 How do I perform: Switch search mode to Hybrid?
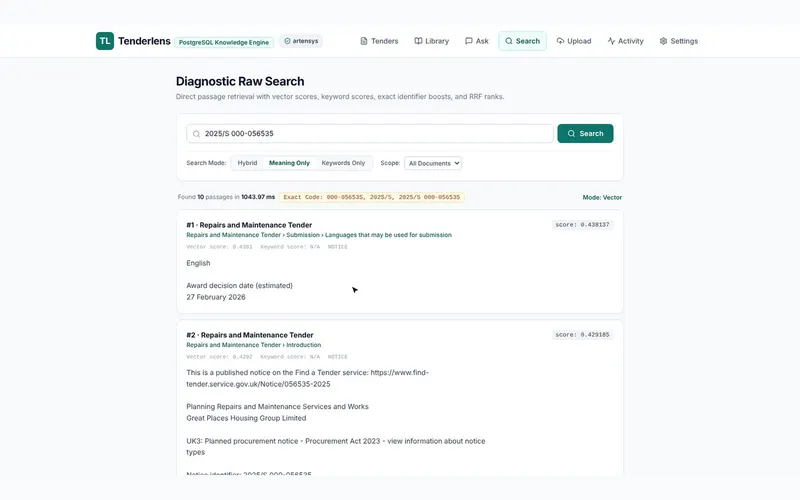click(247, 163)
